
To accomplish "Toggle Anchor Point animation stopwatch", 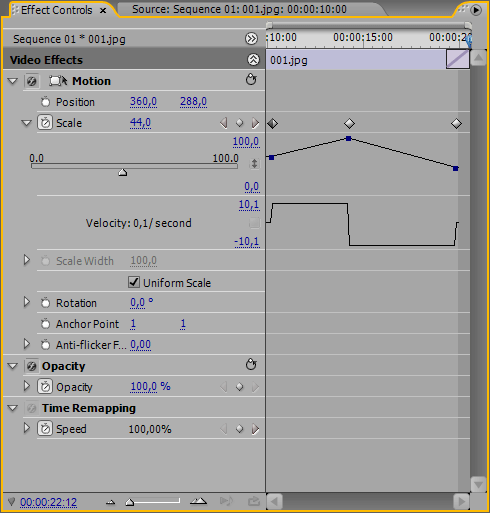I will 46,324.
